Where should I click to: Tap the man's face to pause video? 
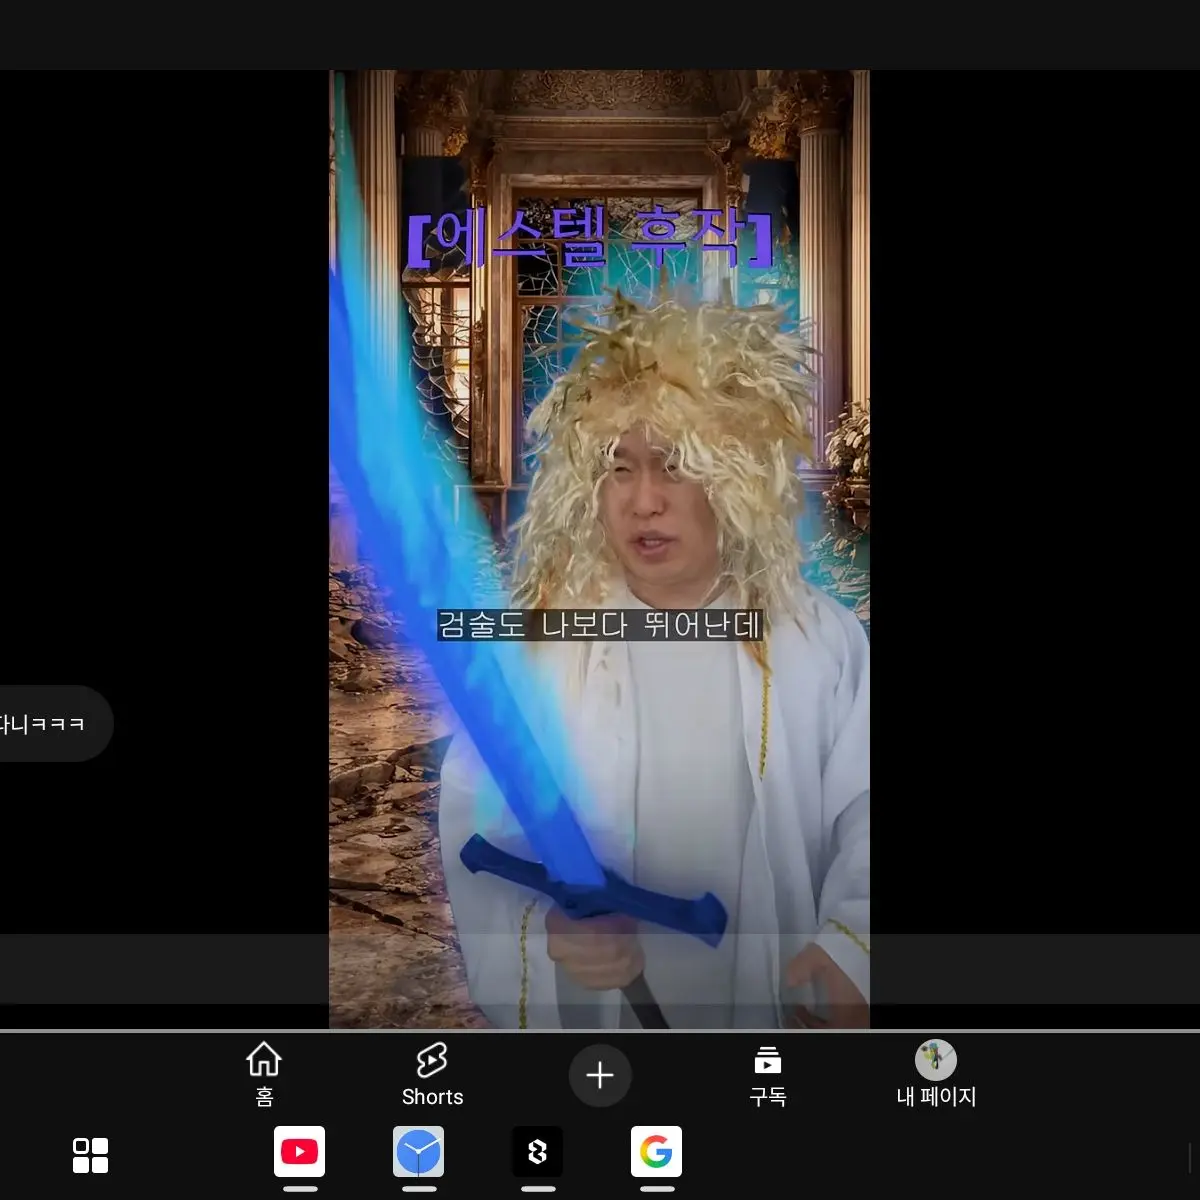click(x=650, y=510)
